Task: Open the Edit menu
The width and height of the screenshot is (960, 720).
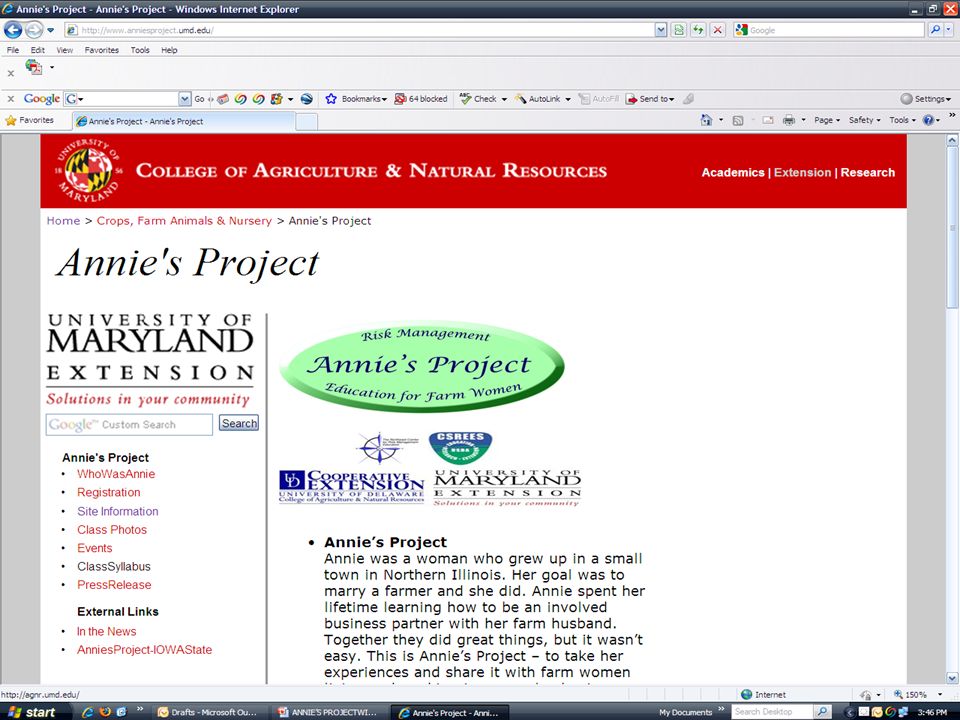Action: [38, 50]
